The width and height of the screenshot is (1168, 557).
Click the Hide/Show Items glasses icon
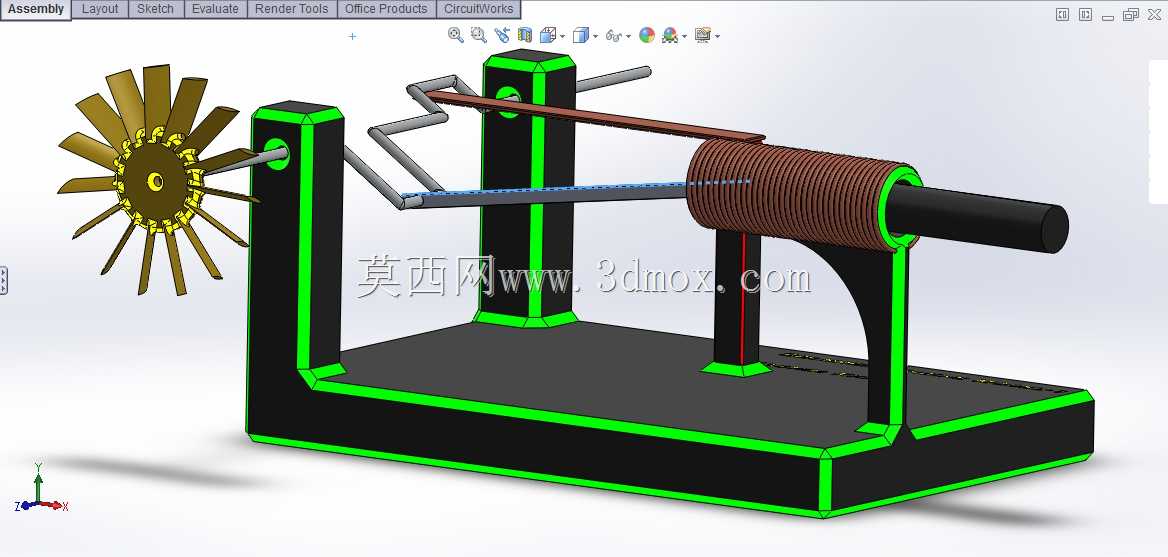pos(613,35)
